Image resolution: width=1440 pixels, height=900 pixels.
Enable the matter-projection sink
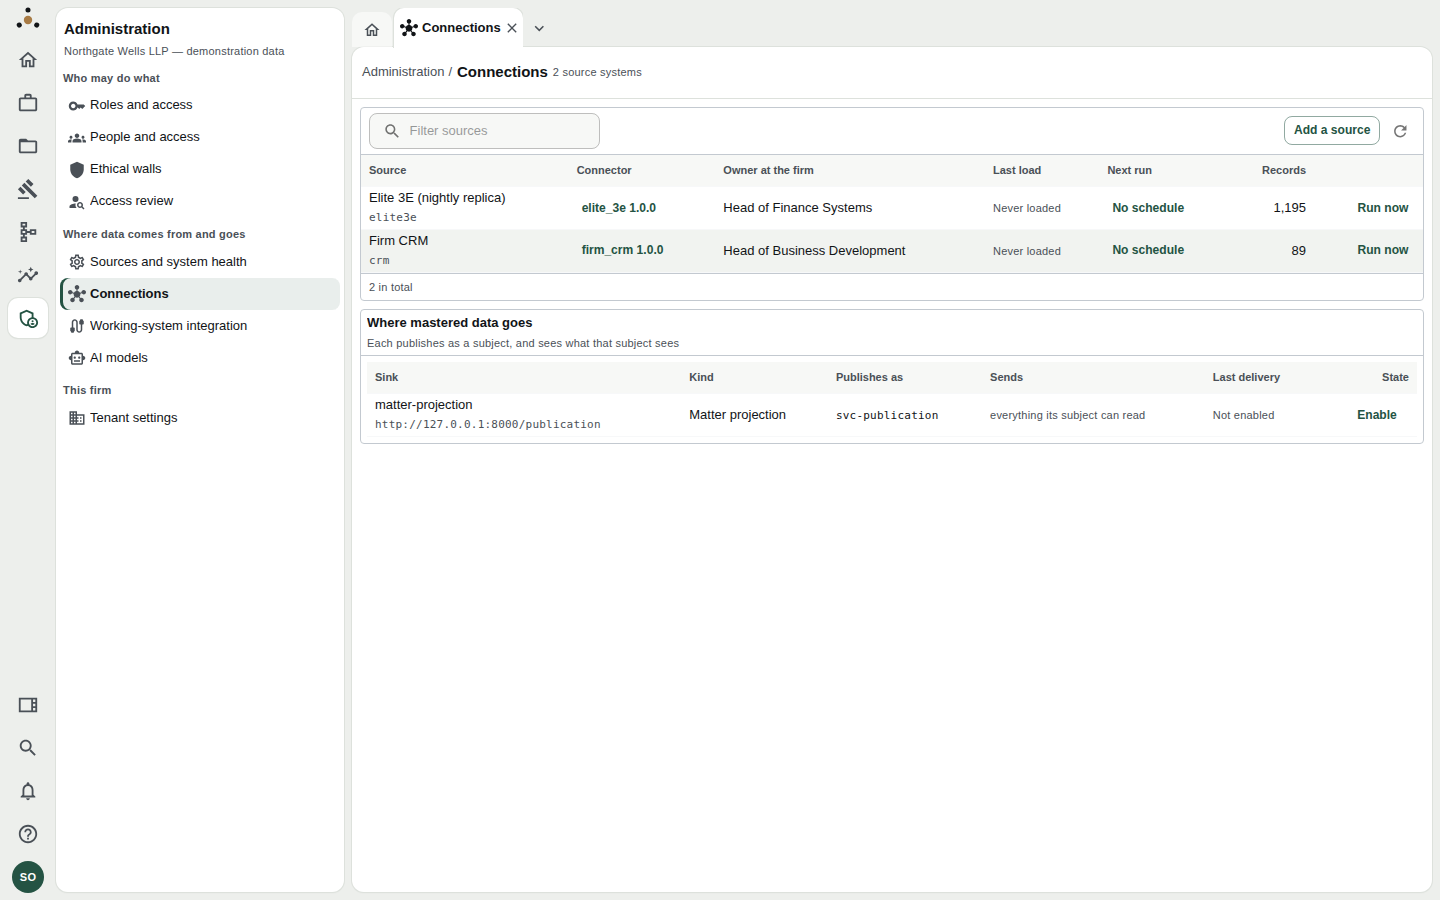1377,415
